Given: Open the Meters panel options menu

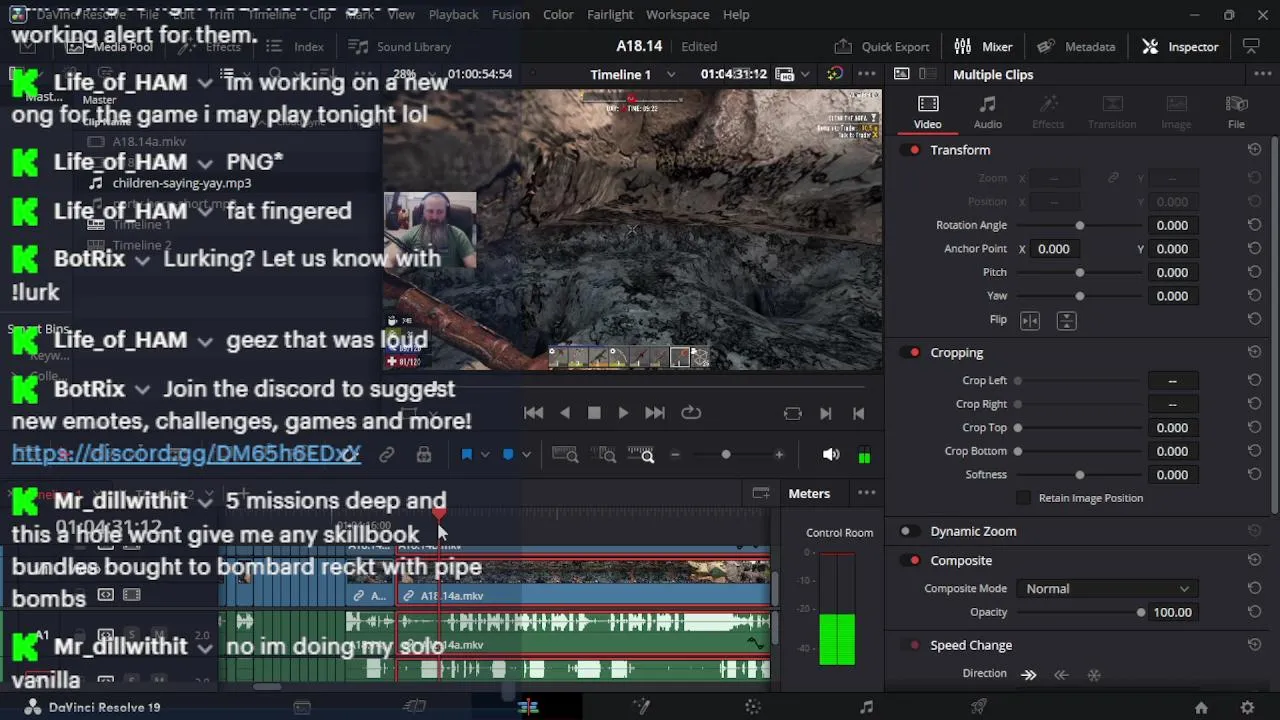Looking at the screenshot, I should [x=867, y=493].
